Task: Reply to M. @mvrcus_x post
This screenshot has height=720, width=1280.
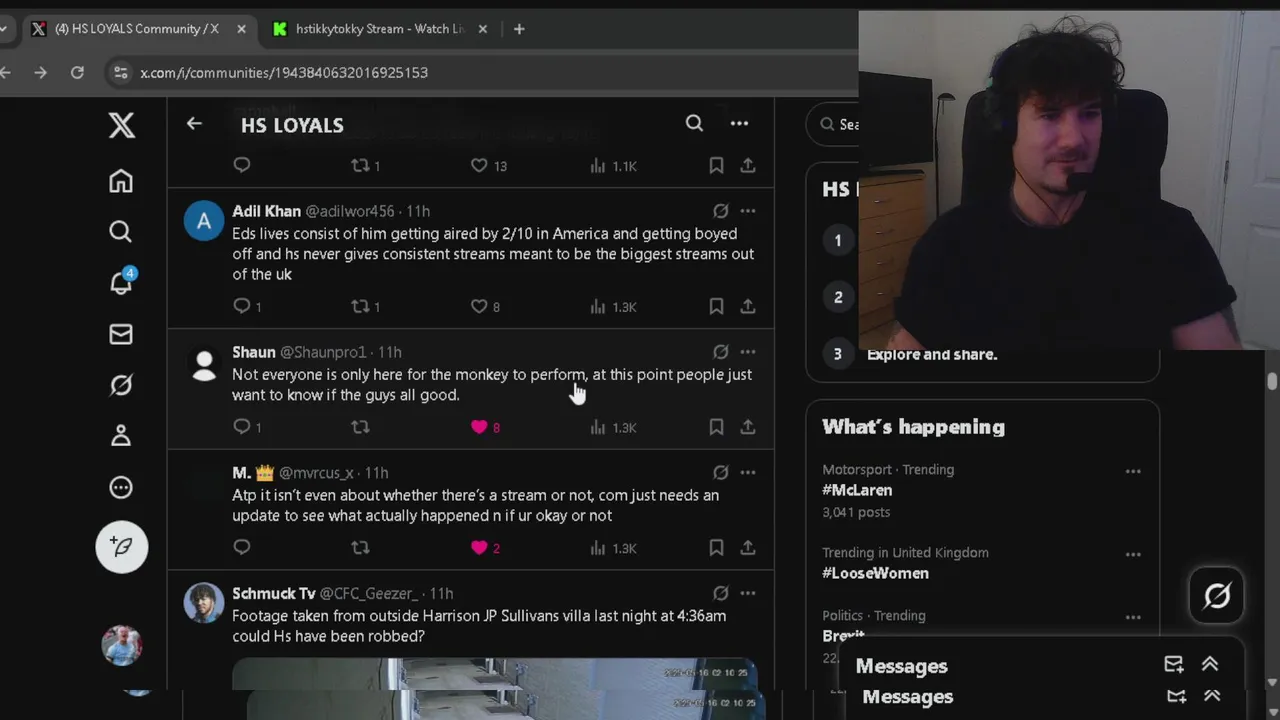Action: tap(242, 547)
